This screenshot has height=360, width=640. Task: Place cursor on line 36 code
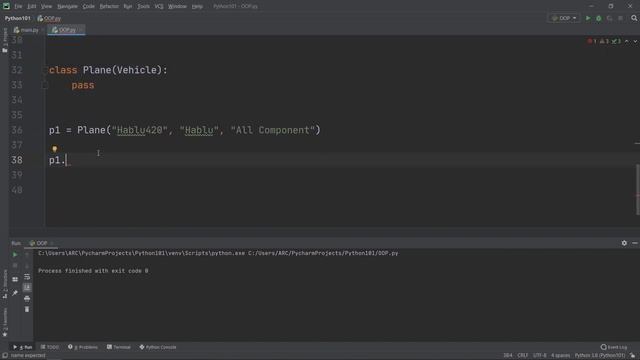[x=184, y=130]
